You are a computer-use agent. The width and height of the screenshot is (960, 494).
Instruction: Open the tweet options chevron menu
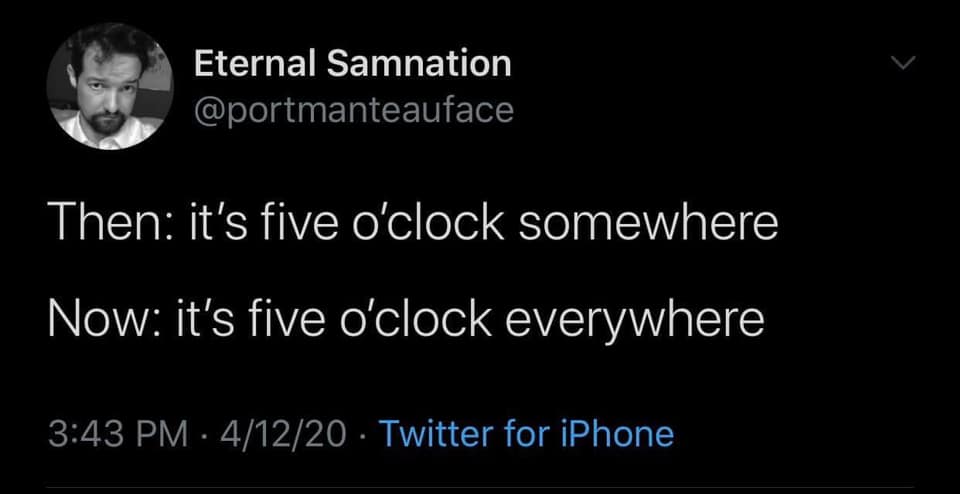(903, 64)
